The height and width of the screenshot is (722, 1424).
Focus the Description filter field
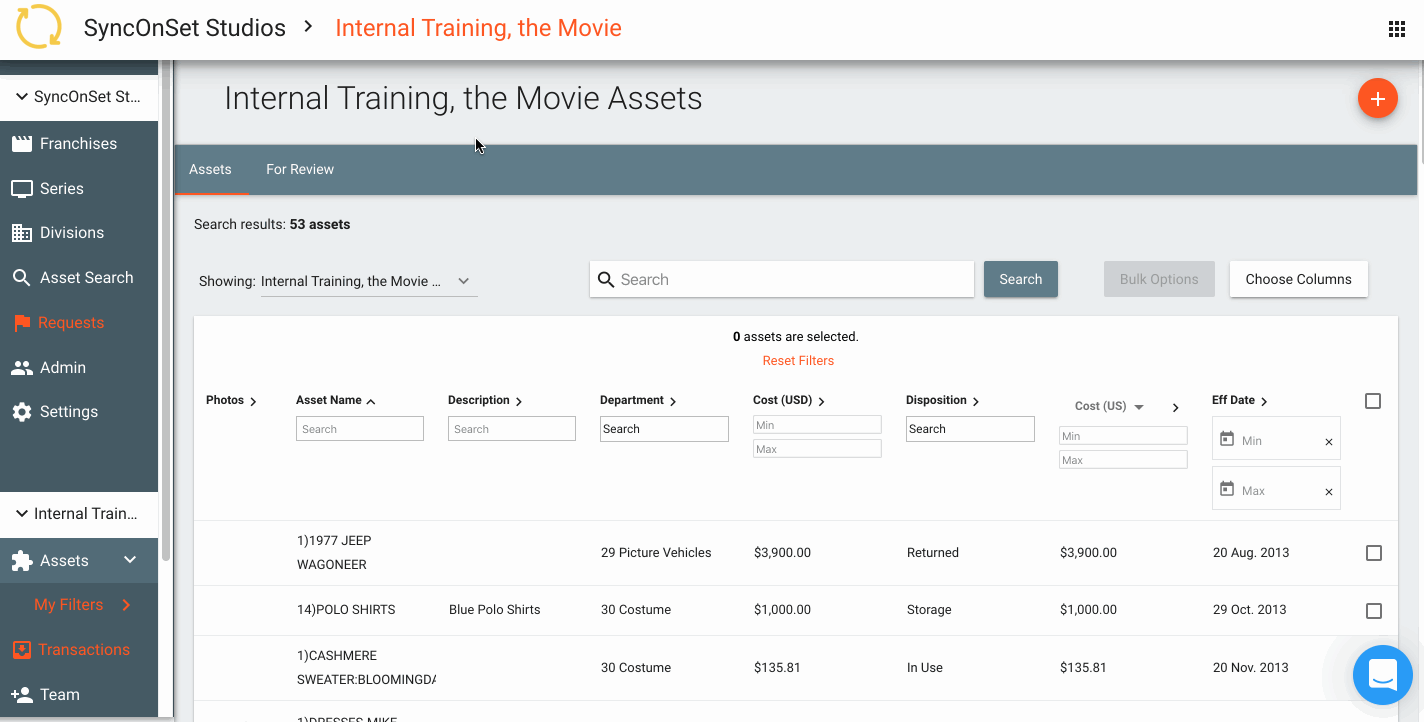point(512,429)
